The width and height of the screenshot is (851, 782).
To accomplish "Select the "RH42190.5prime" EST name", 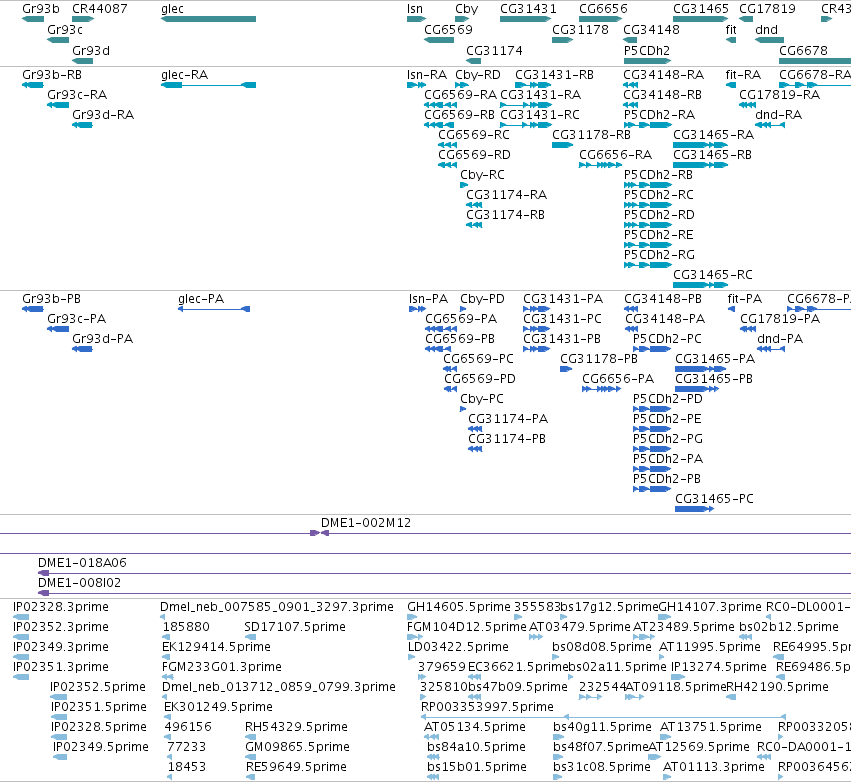I will (x=777, y=686).
